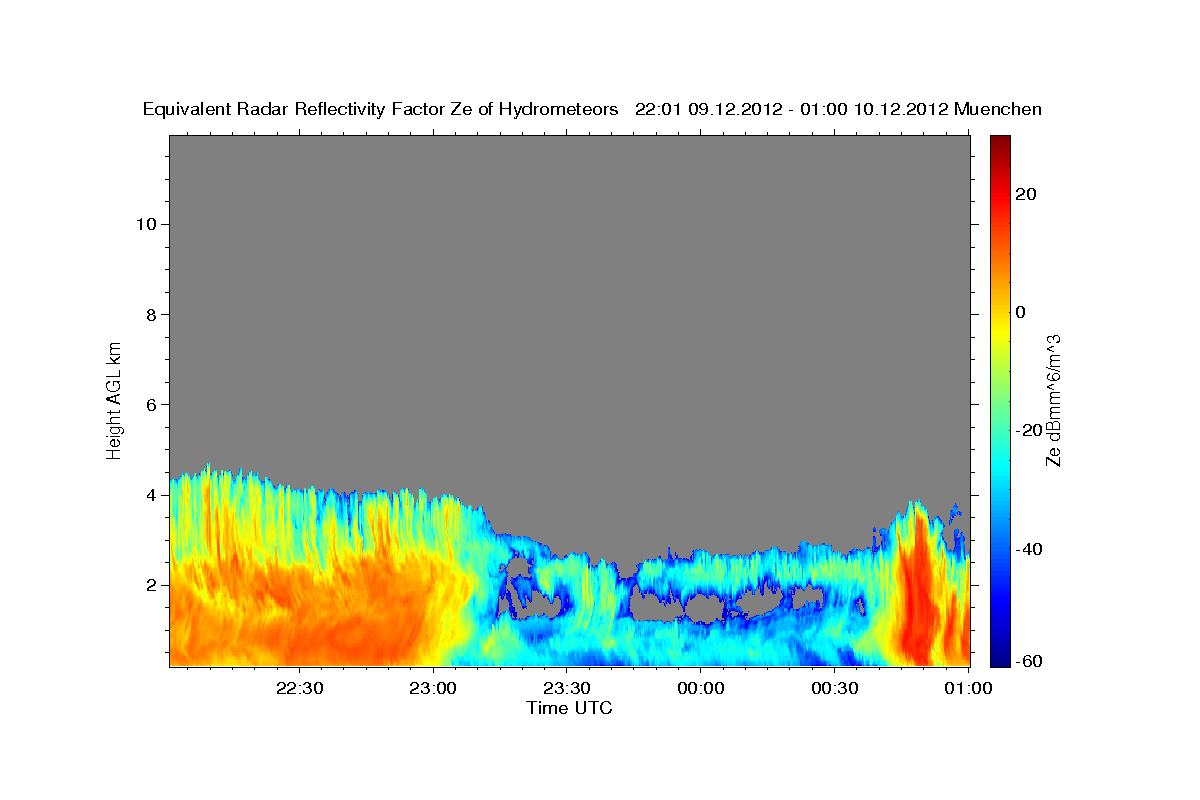Click the '01:00' time tick label
Viewport: 1200px width, 800px height.
(x=968, y=688)
